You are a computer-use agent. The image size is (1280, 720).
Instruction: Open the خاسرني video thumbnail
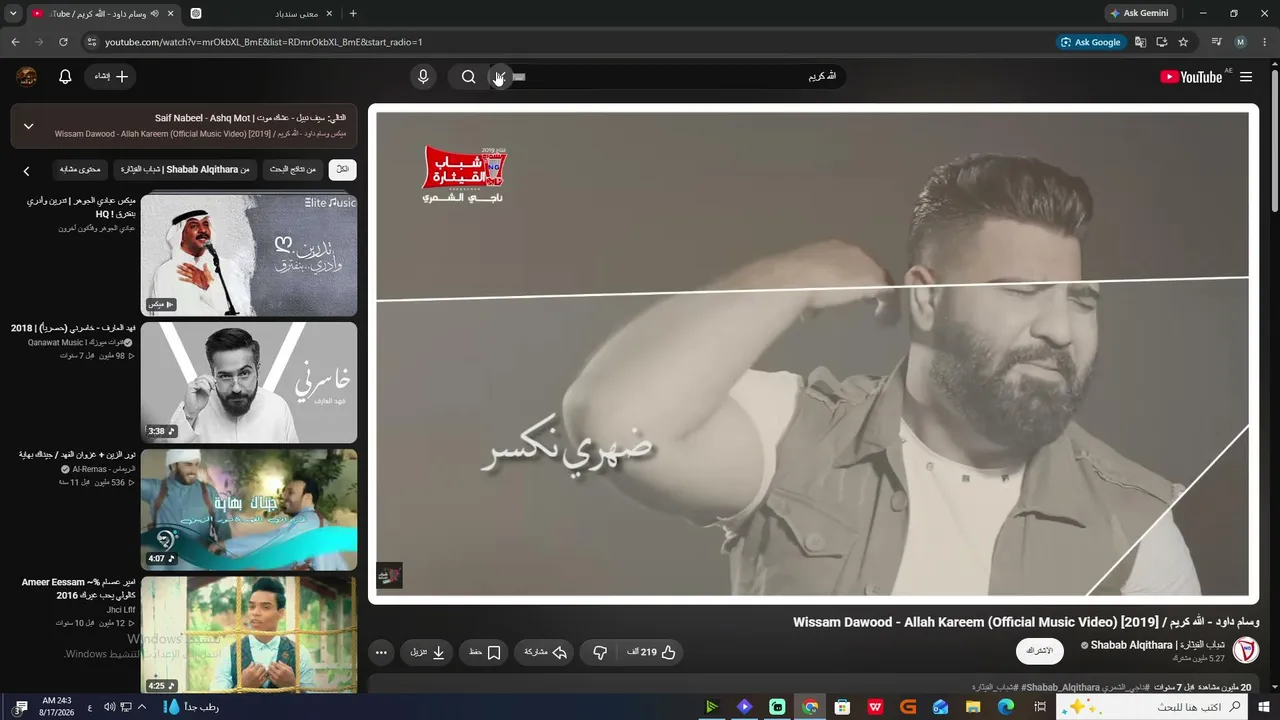pyautogui.click(x=249, y=382)
